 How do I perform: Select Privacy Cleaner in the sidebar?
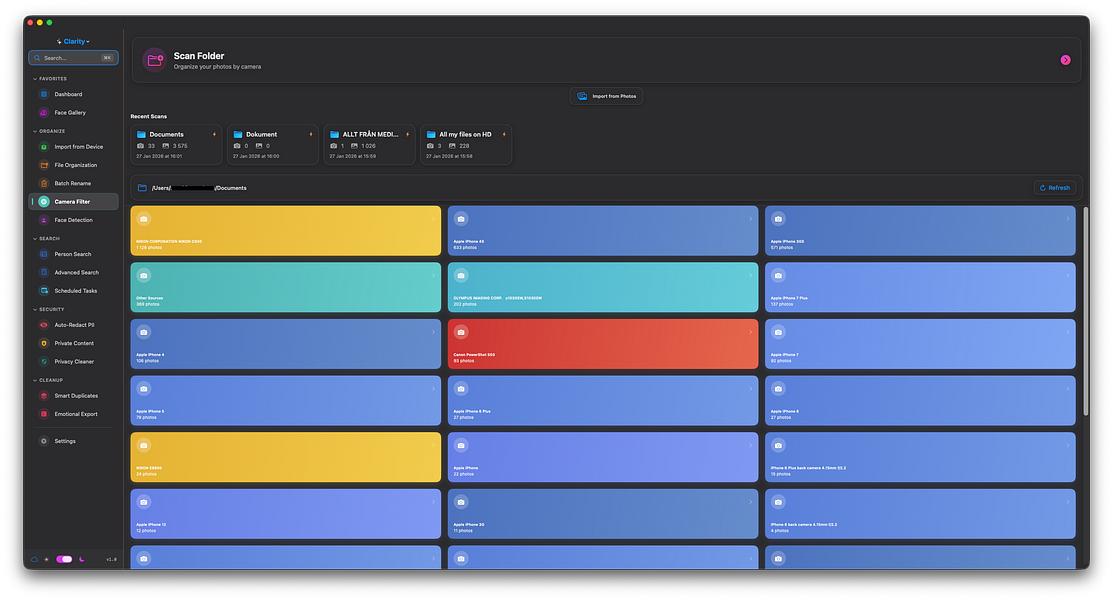coord(73,362)
